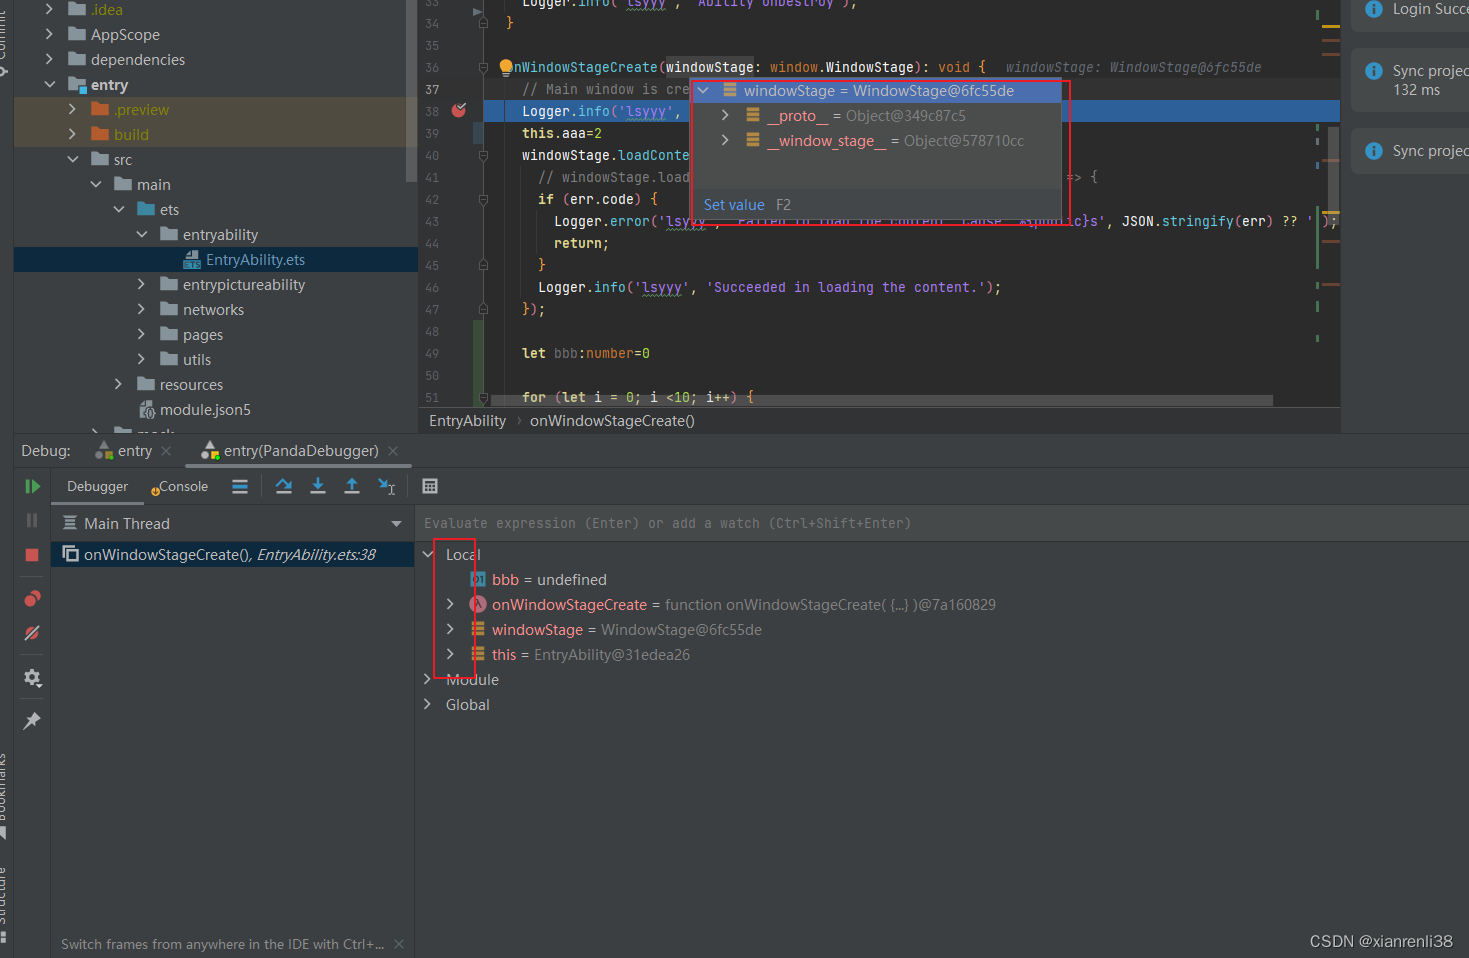
Task: Expand the windowStage variable node
Action: click(450, 629)
